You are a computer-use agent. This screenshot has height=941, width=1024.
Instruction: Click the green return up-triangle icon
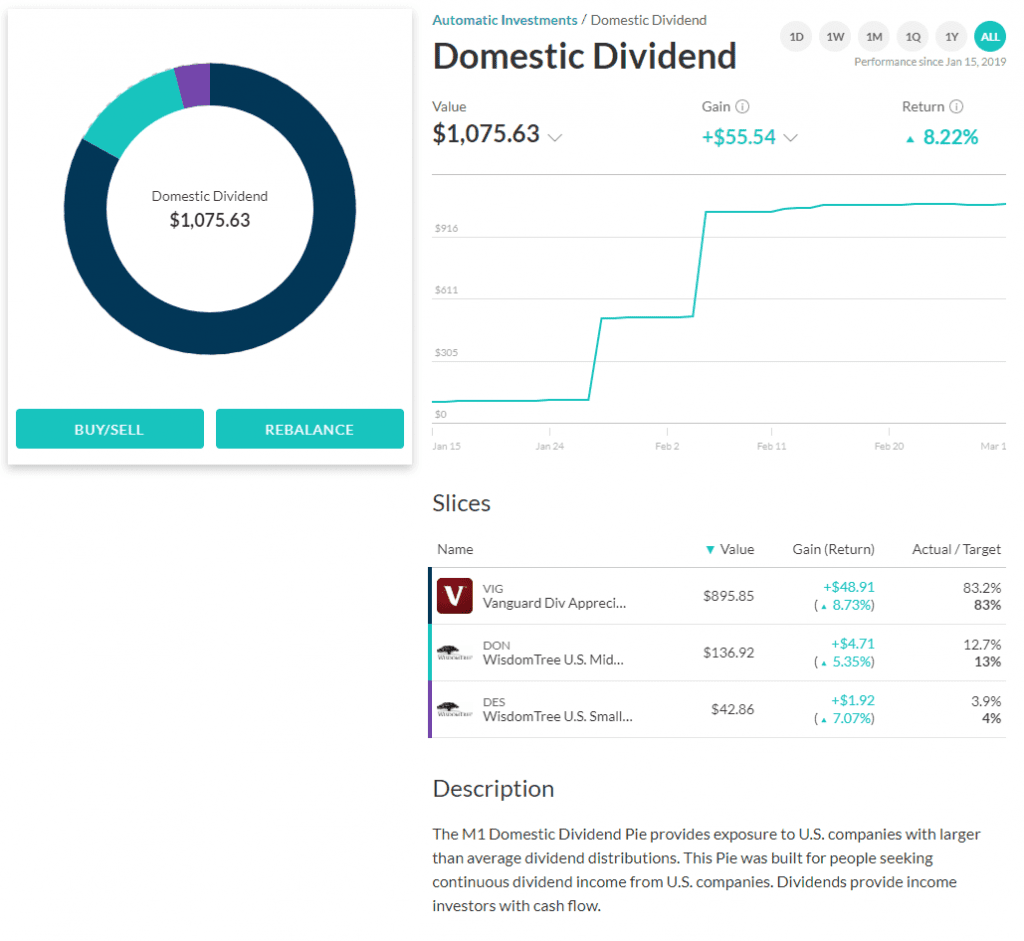[x=910, y=139]
